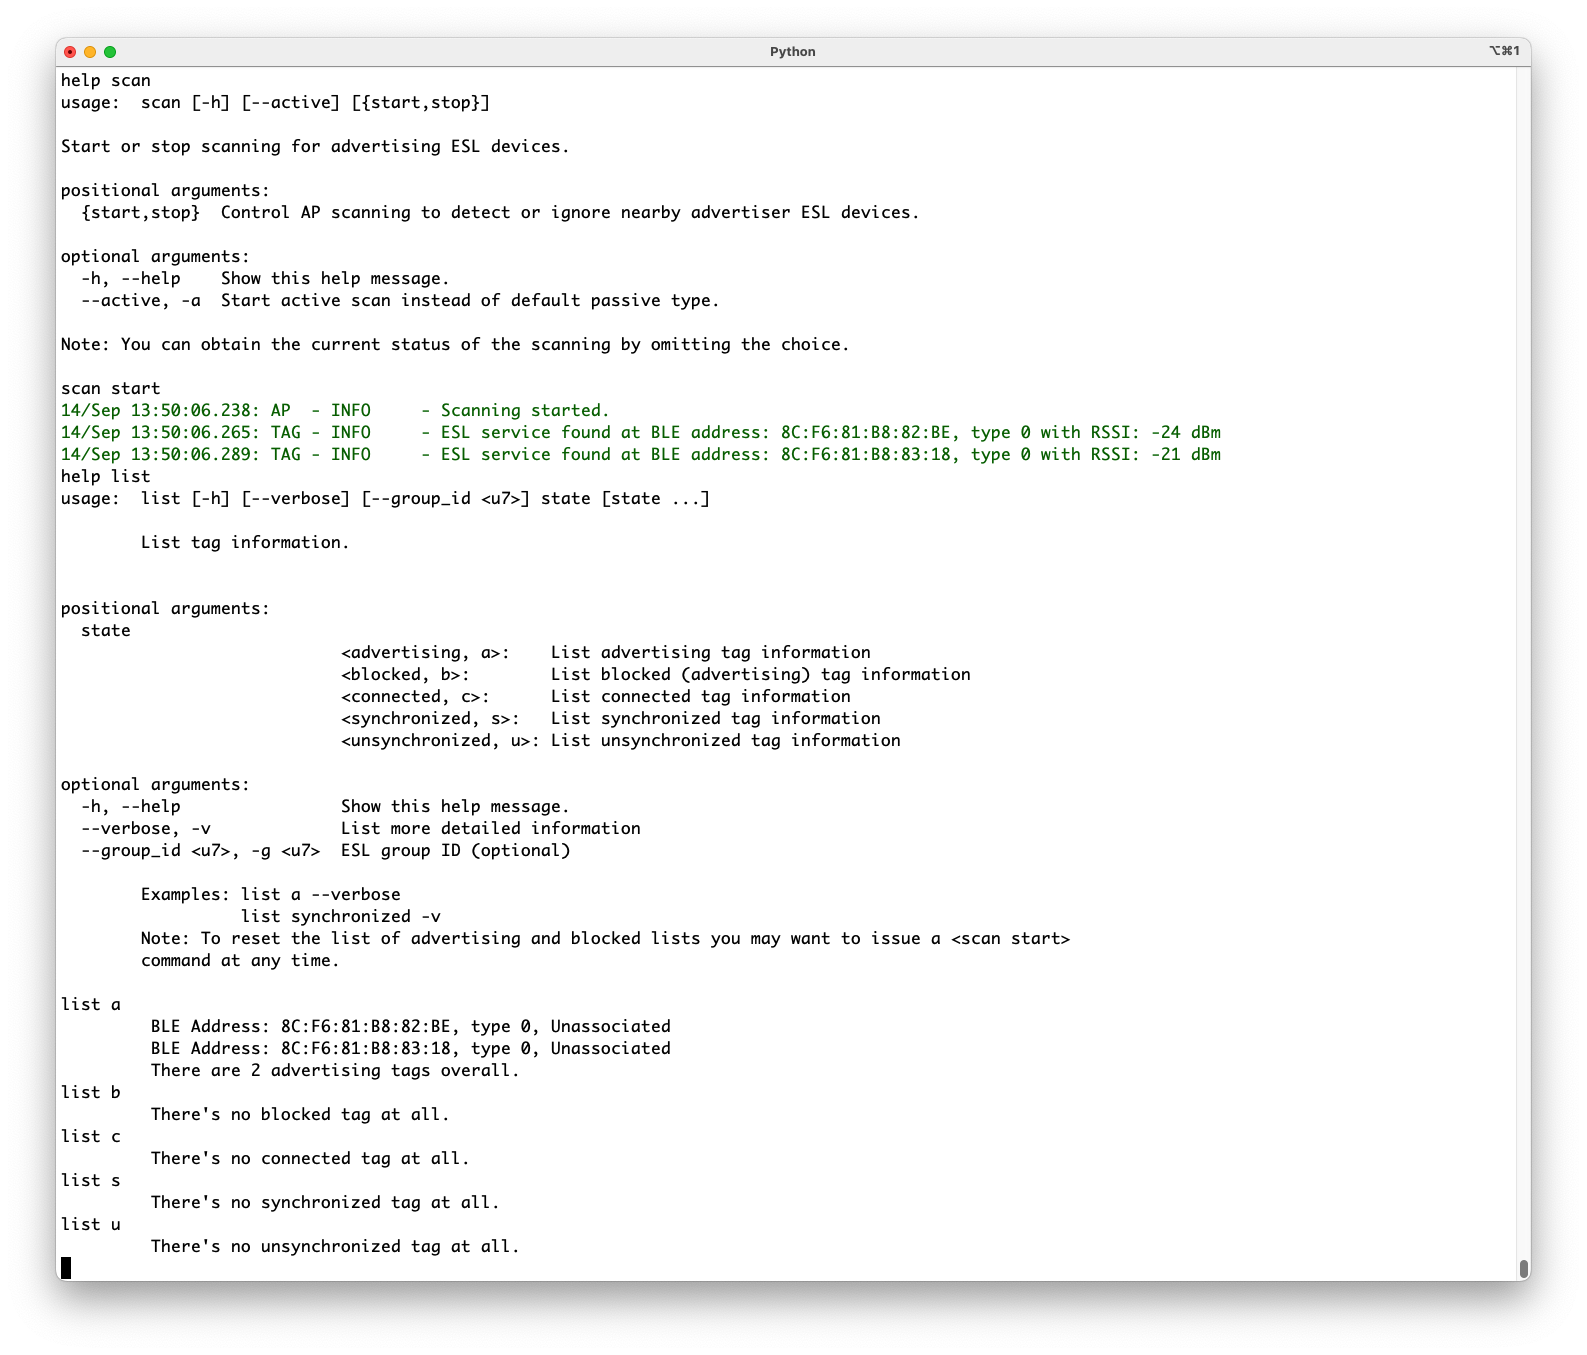
Task: Click the green zoom window button
Action: coord(110,52)
